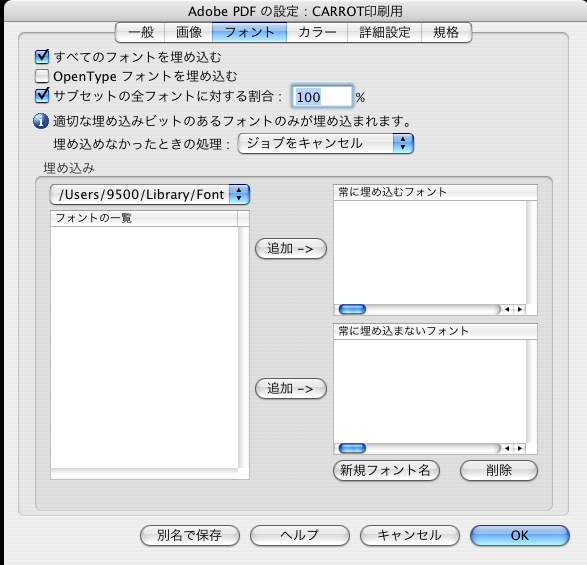Click left scroll arrow of 常に埋め込まないフォント list
This screenshot has height=565, width=587.
pos(507,448)
